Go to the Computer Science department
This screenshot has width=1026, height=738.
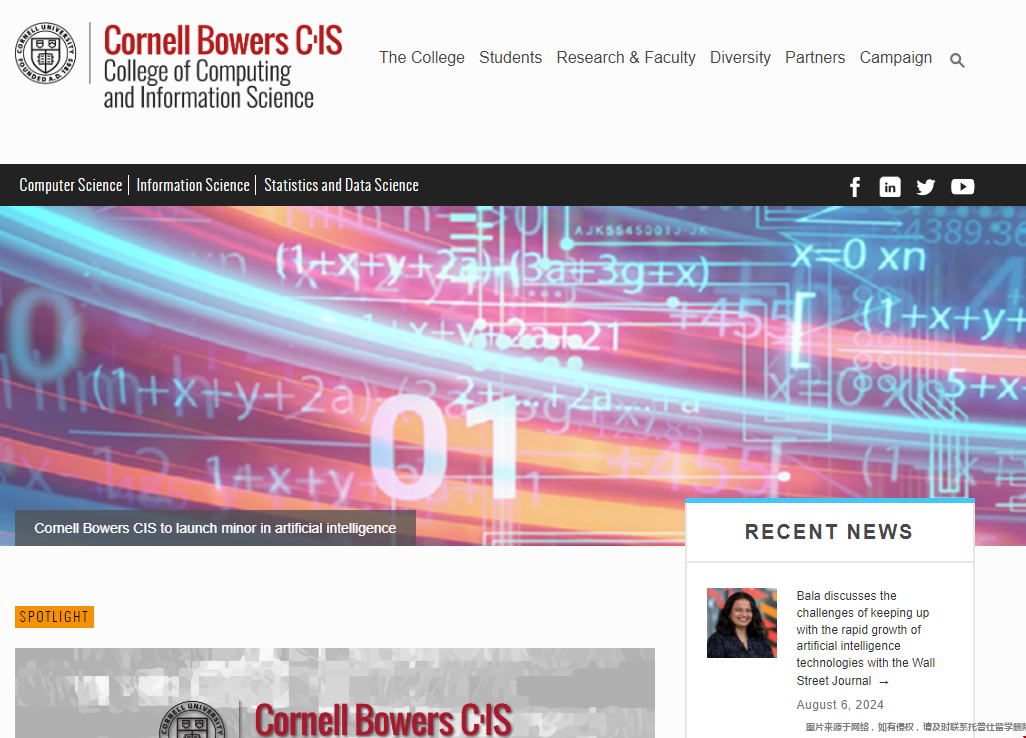(x=71, y=185)
